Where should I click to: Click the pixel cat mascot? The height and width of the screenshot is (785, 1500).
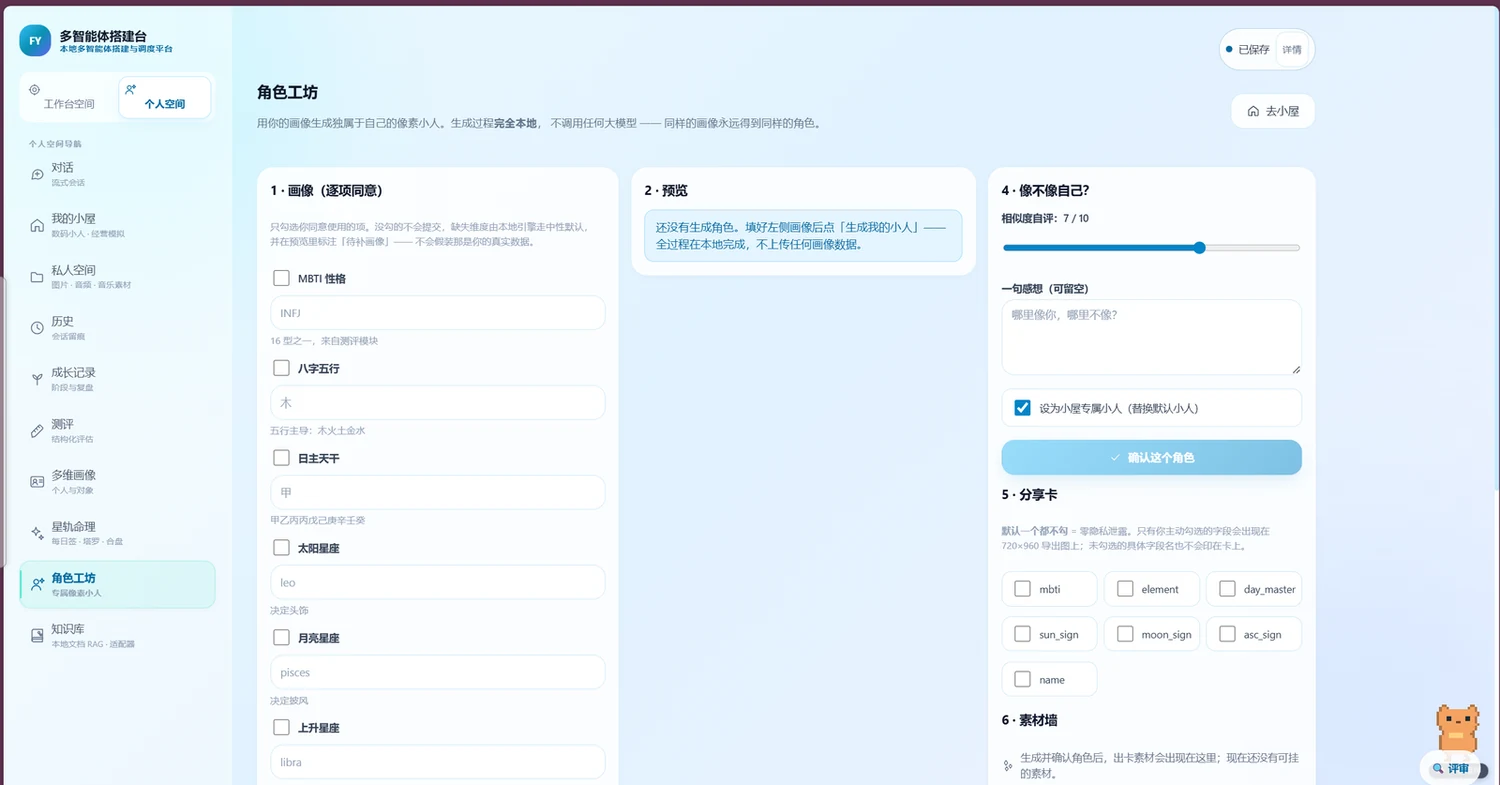click(1457, 728)
